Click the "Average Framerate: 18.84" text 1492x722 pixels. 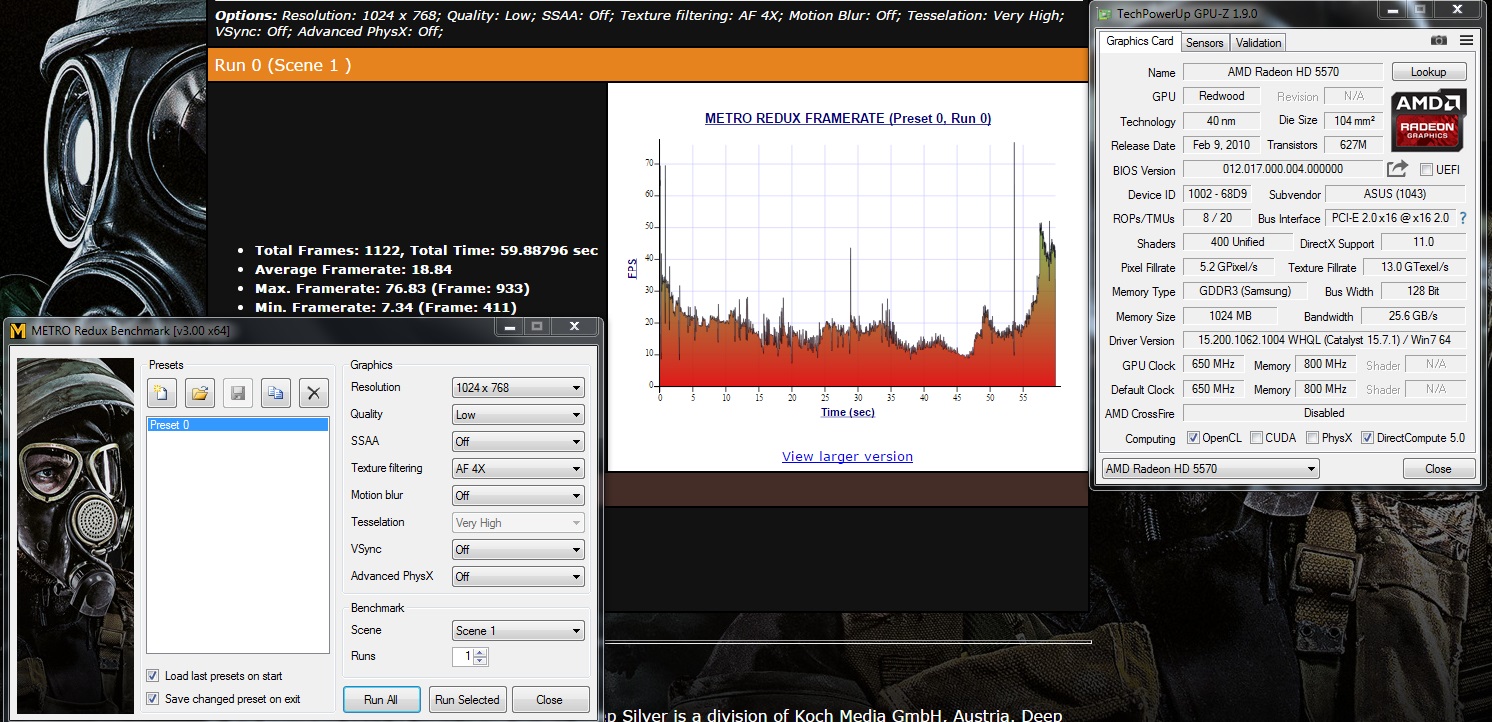[x=353, y=270]
